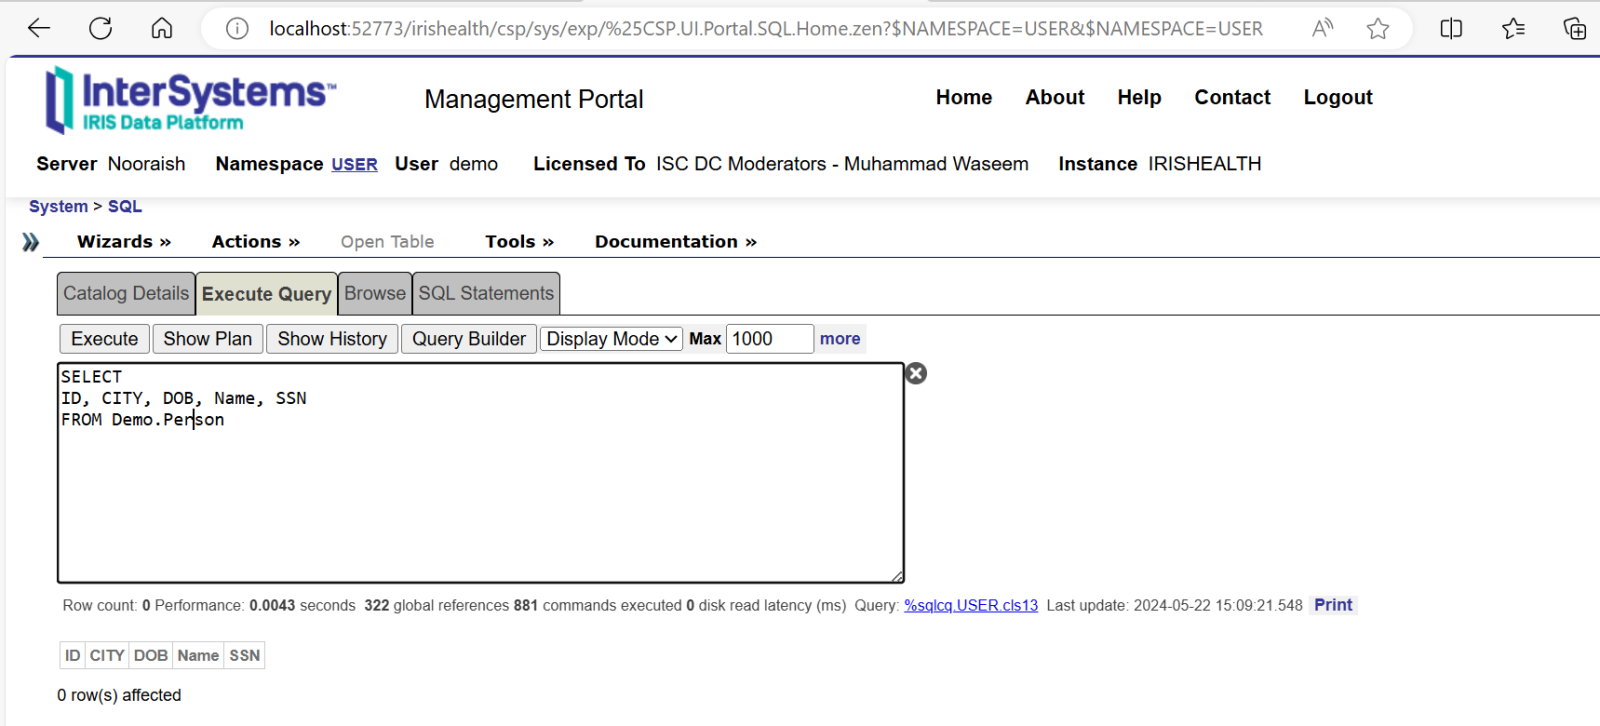Add page to favorites with star icon

pyautogui.click(x=1378, y=29)
